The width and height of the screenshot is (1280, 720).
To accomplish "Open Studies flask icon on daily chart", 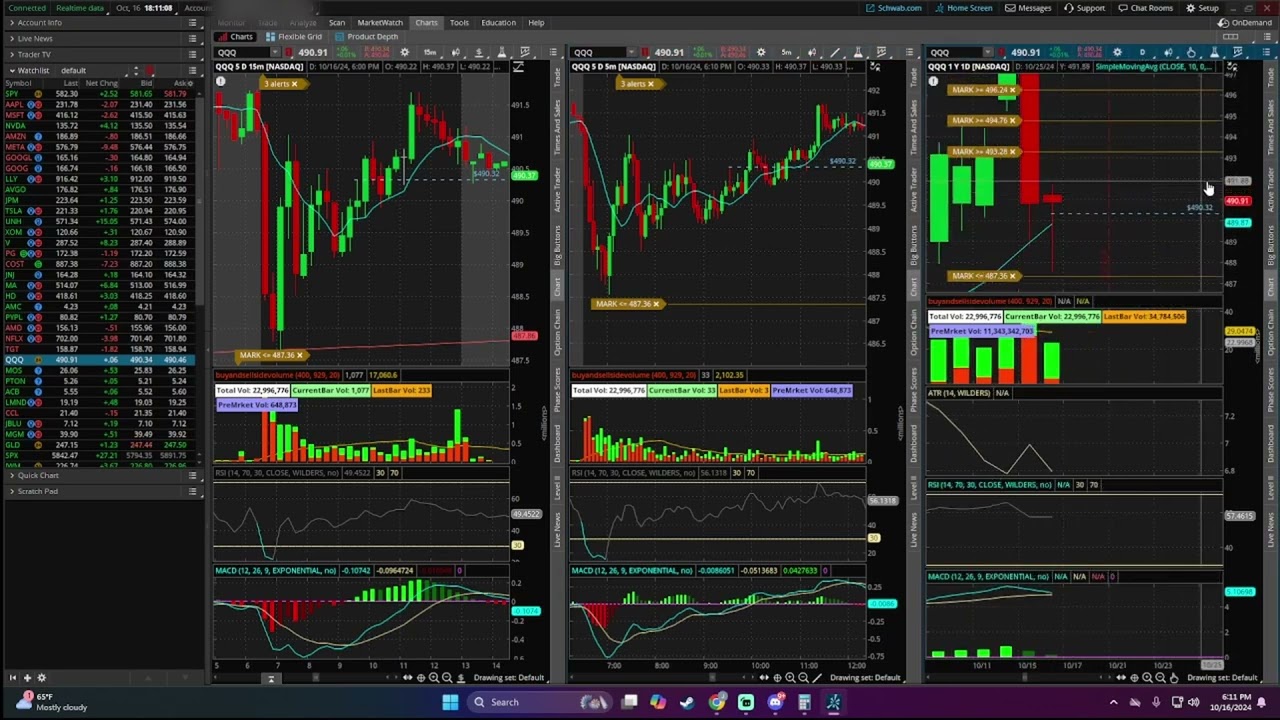I will 1214,52.
